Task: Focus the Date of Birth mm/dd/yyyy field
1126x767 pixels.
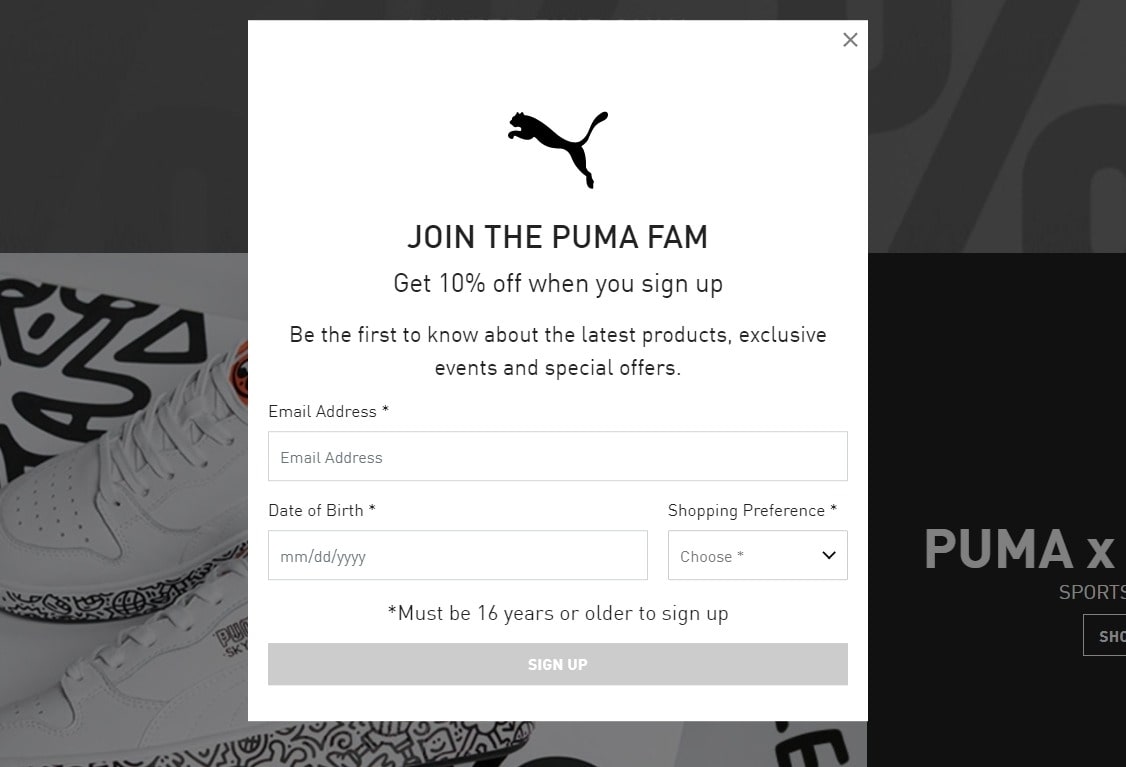Action: (457, 556)
